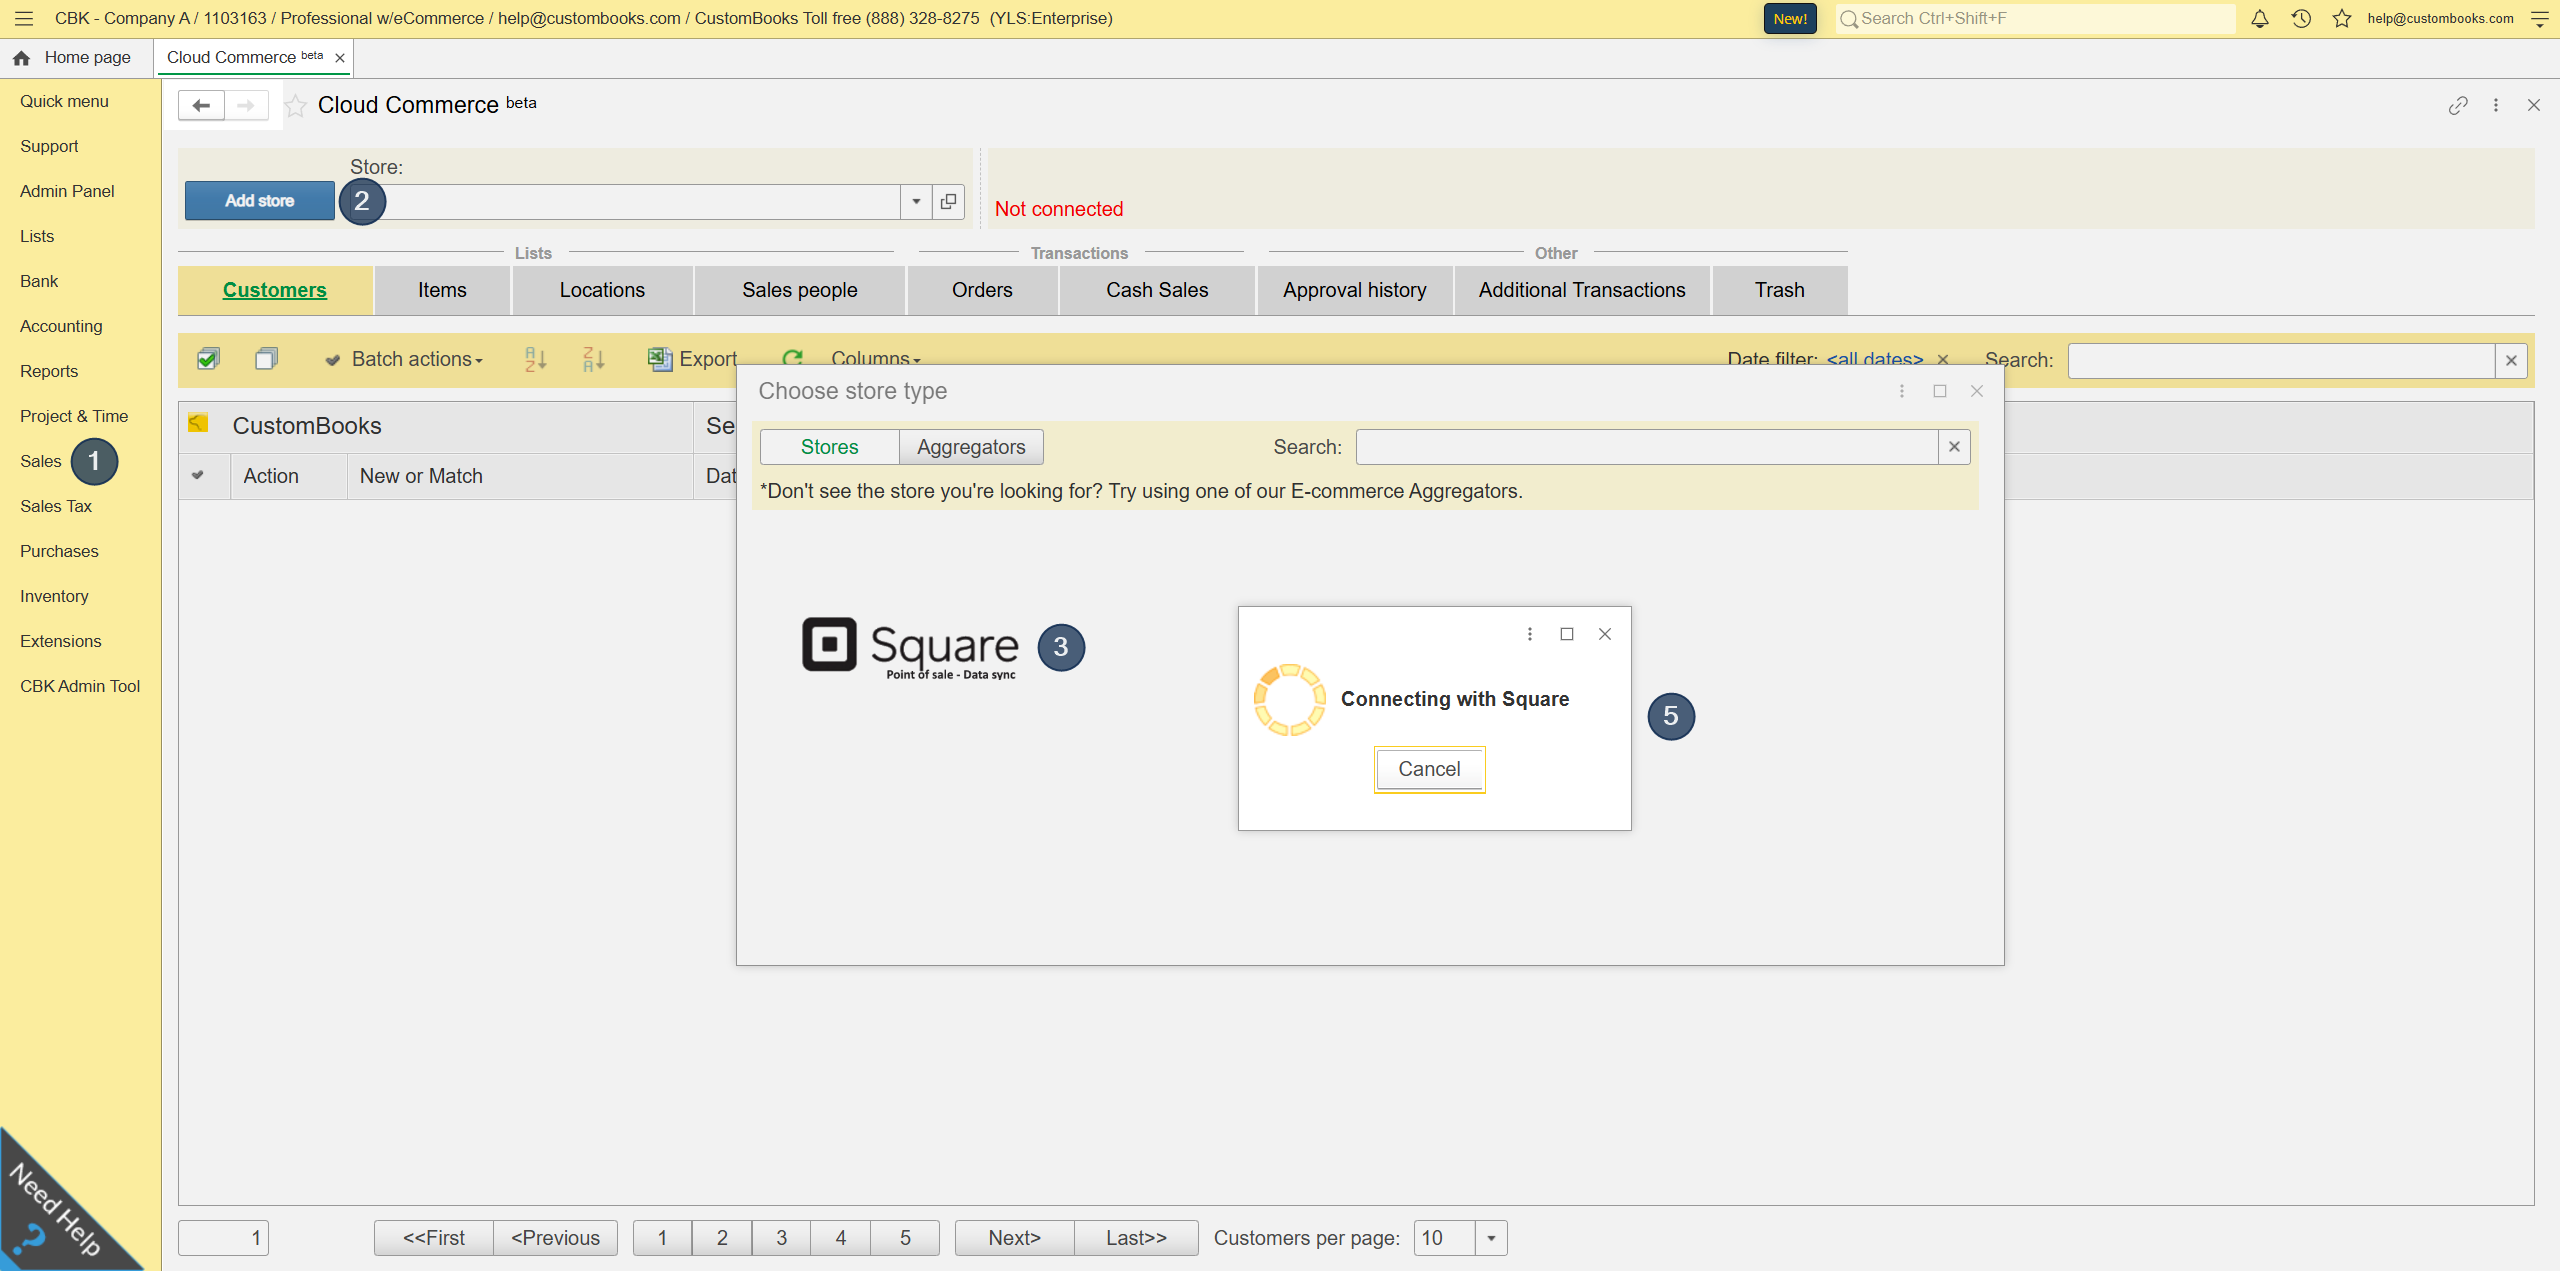The height and width of the screenshot is (1271, 2560).
Task: Switch to the Aggregators tab
Action: (x=971, y=447)
